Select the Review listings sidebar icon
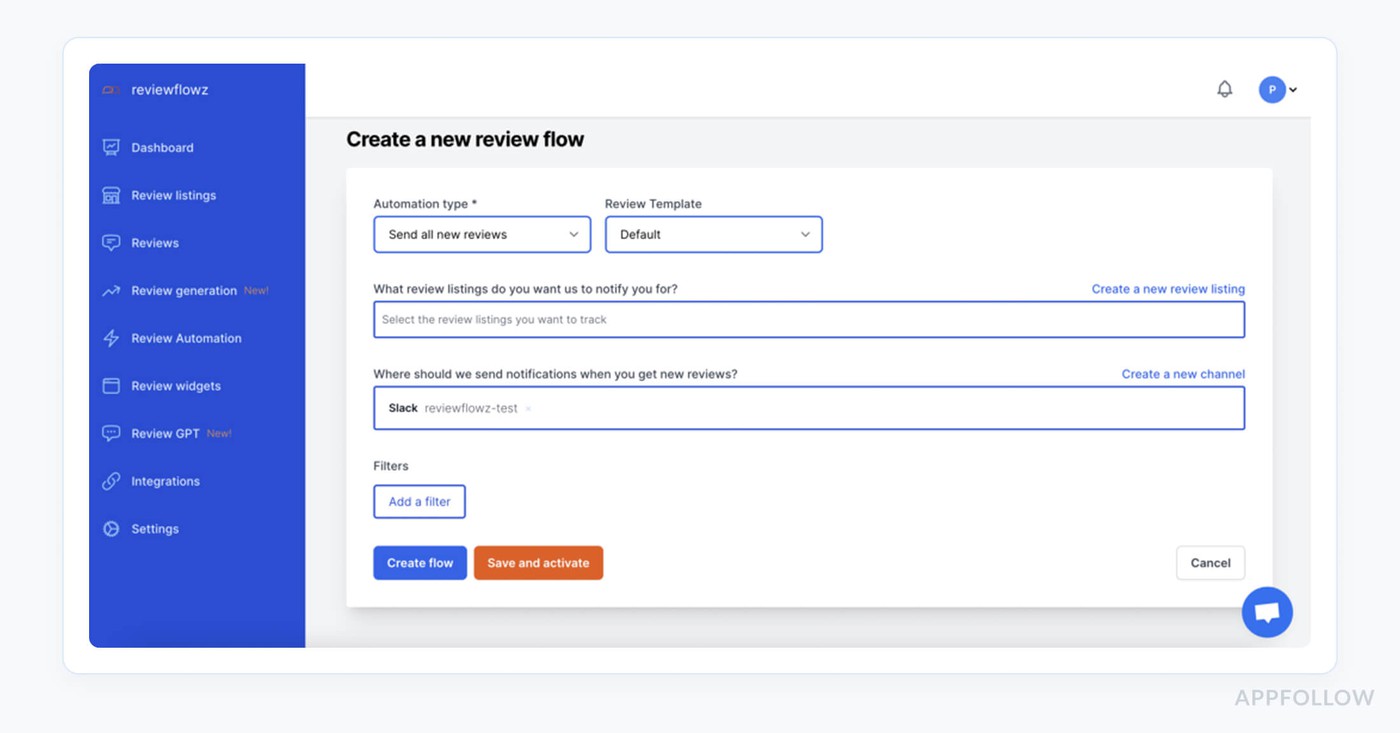1400x733 pixels. pyautogui.click(x=112, y=195)
